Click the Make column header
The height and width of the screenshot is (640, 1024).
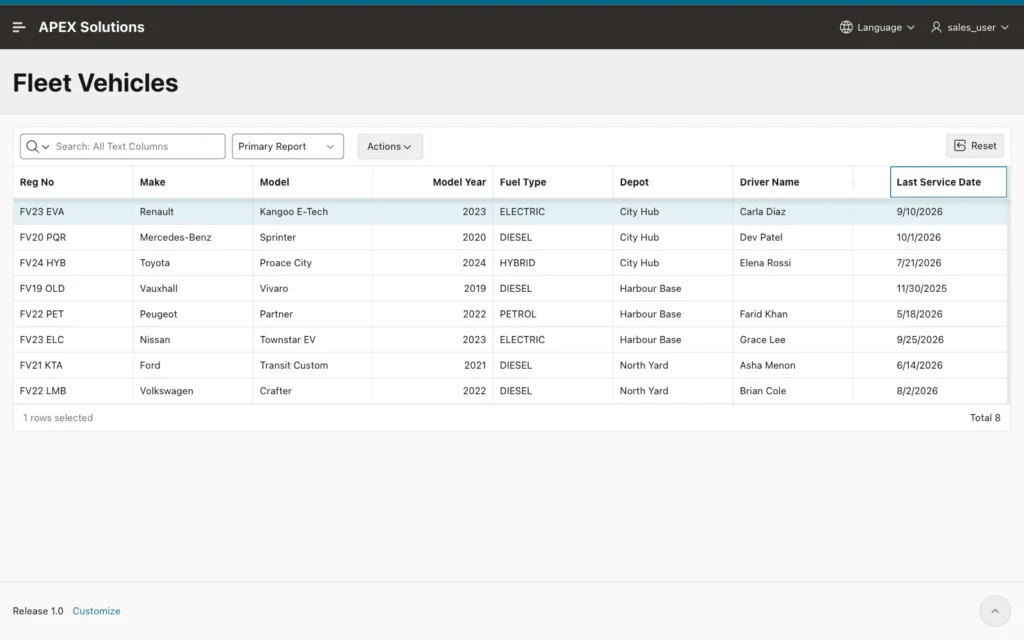pyautogui.click(x=193, y=182)
